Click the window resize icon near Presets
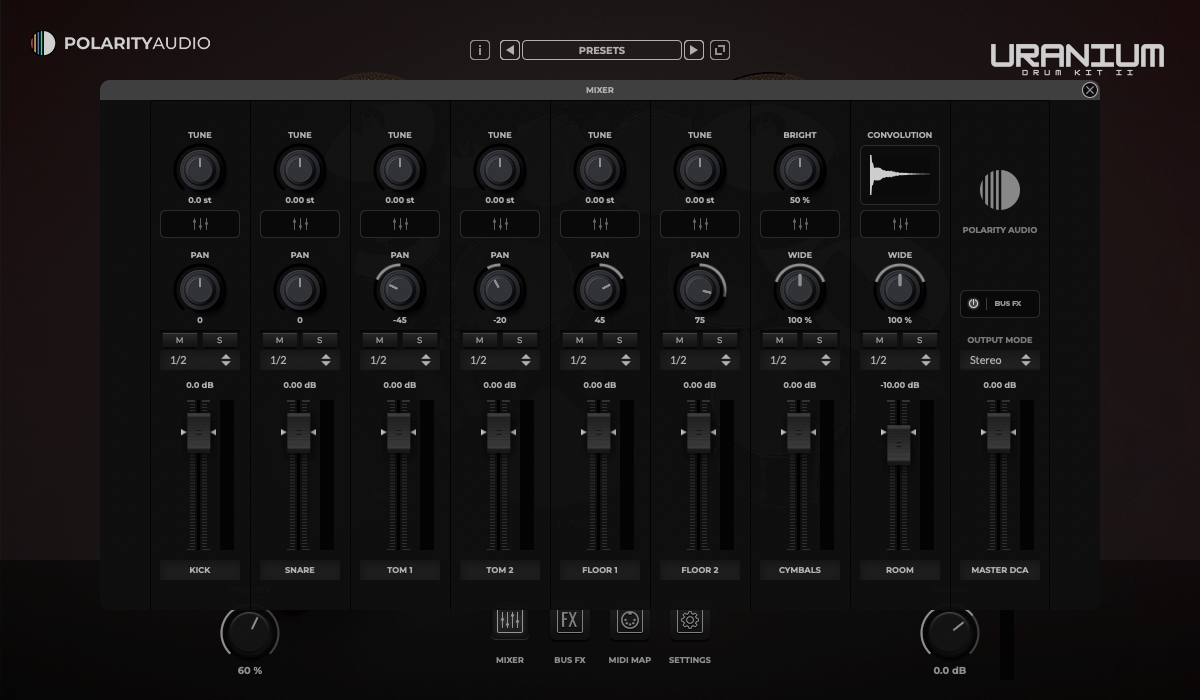Screen dimensions: 1200x700 [720, 50]
